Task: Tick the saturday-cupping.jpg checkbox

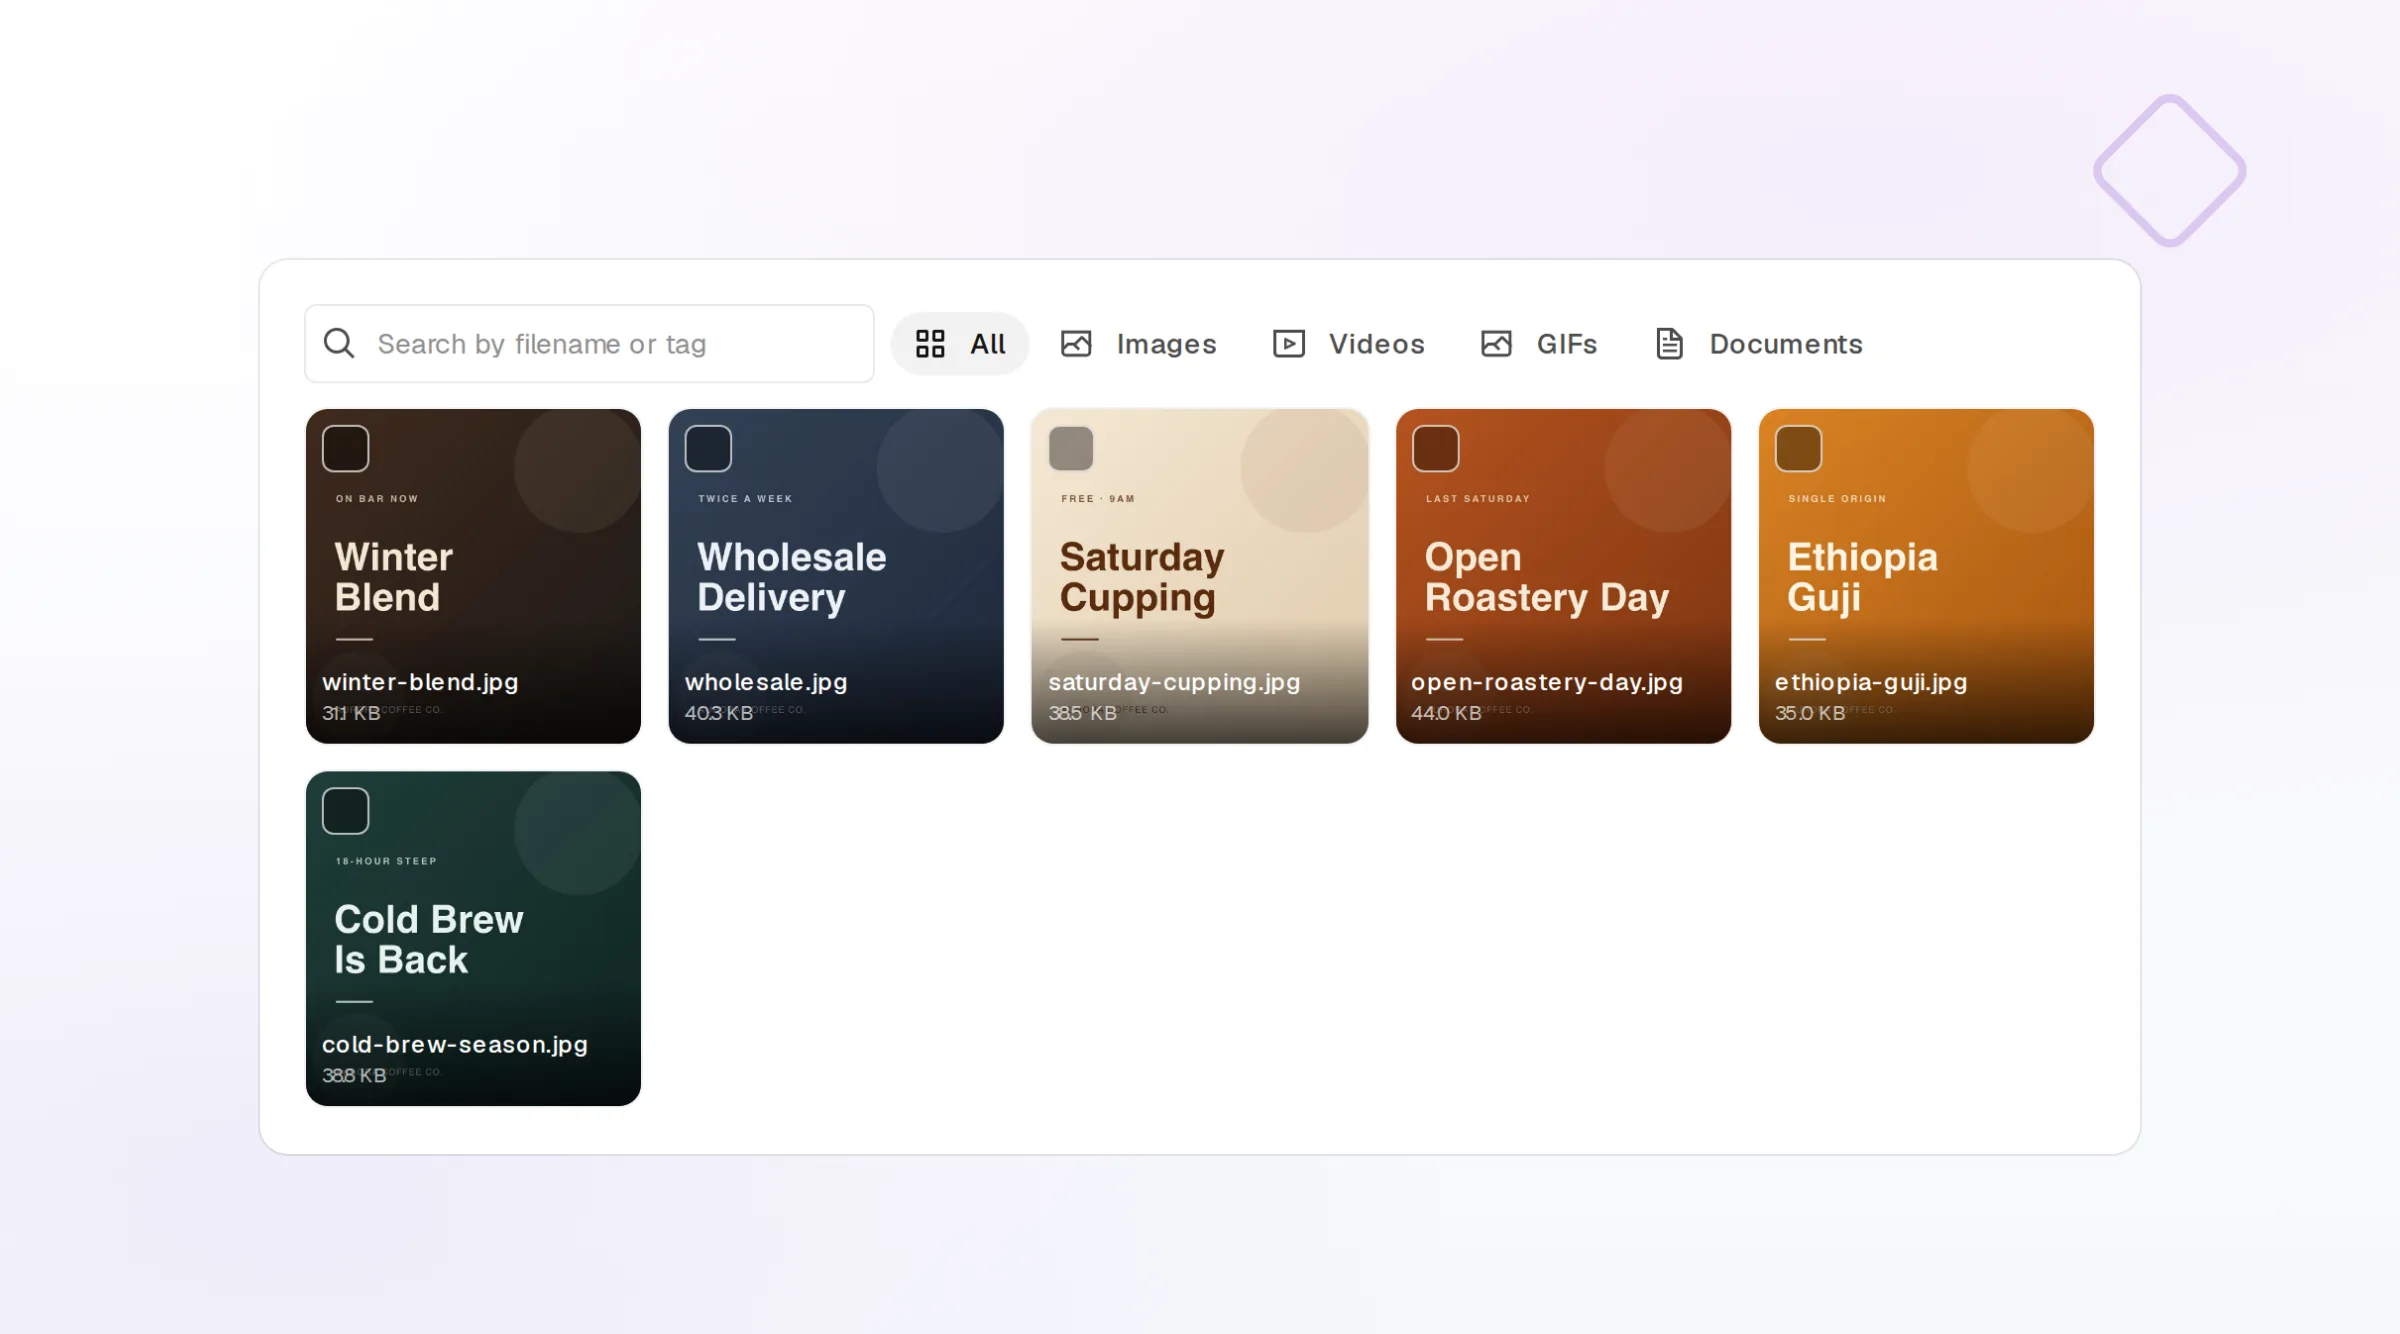Action: (x=1071, y=449)
